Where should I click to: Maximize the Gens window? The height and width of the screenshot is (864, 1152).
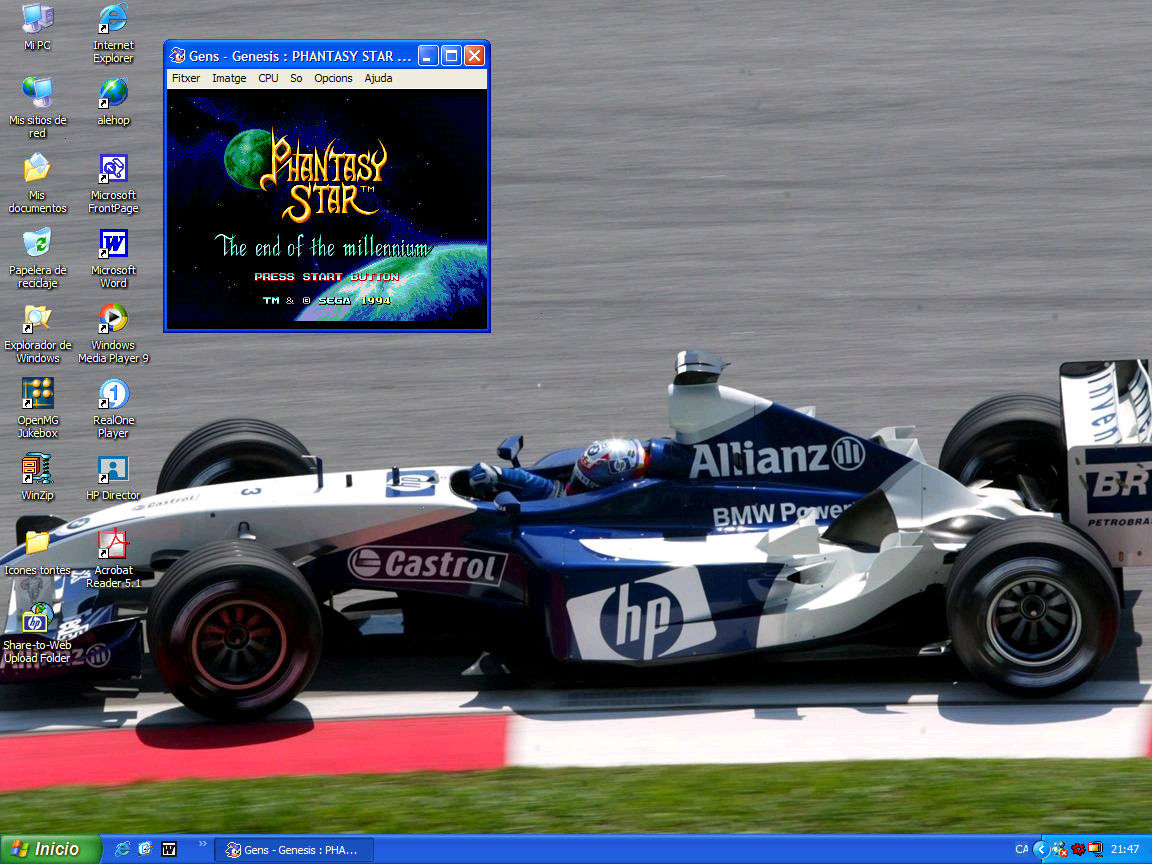click(452, 56)
